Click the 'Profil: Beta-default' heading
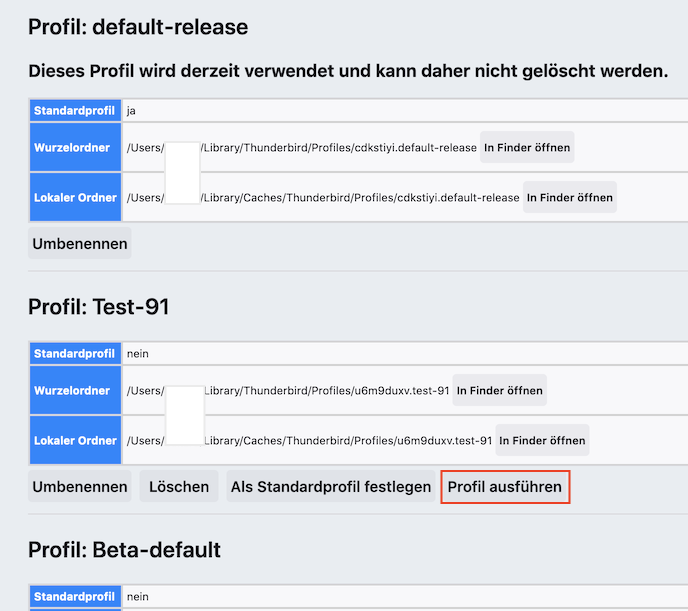Viewport: 688px width, 611px height. click(124, 550)
